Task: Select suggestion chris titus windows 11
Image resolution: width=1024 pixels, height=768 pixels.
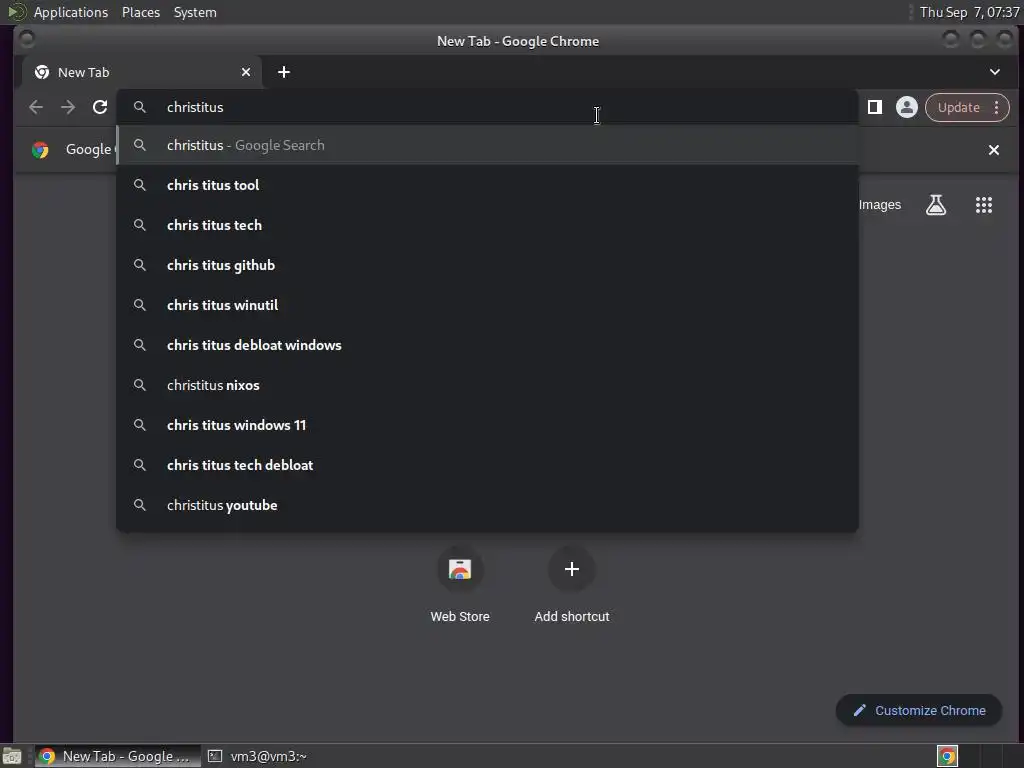Action: (x=487, y=425)
